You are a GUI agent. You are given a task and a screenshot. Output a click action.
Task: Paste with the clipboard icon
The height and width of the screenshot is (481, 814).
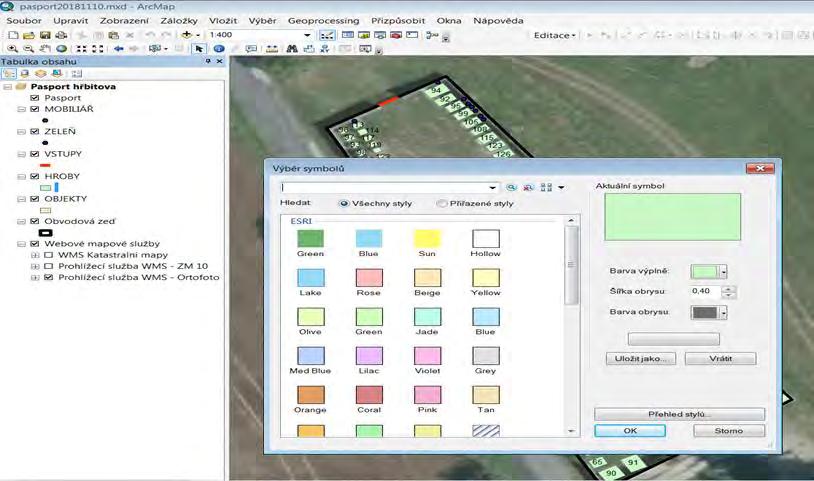click(x=114, y=35)
